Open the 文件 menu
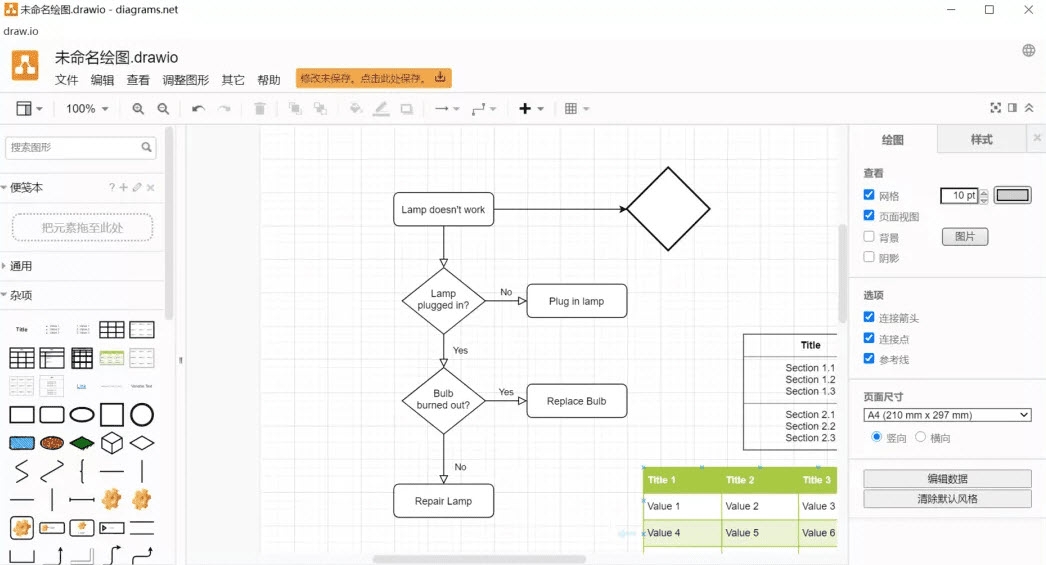Screen dimensions: 1046x565 [x=66, y=80]
